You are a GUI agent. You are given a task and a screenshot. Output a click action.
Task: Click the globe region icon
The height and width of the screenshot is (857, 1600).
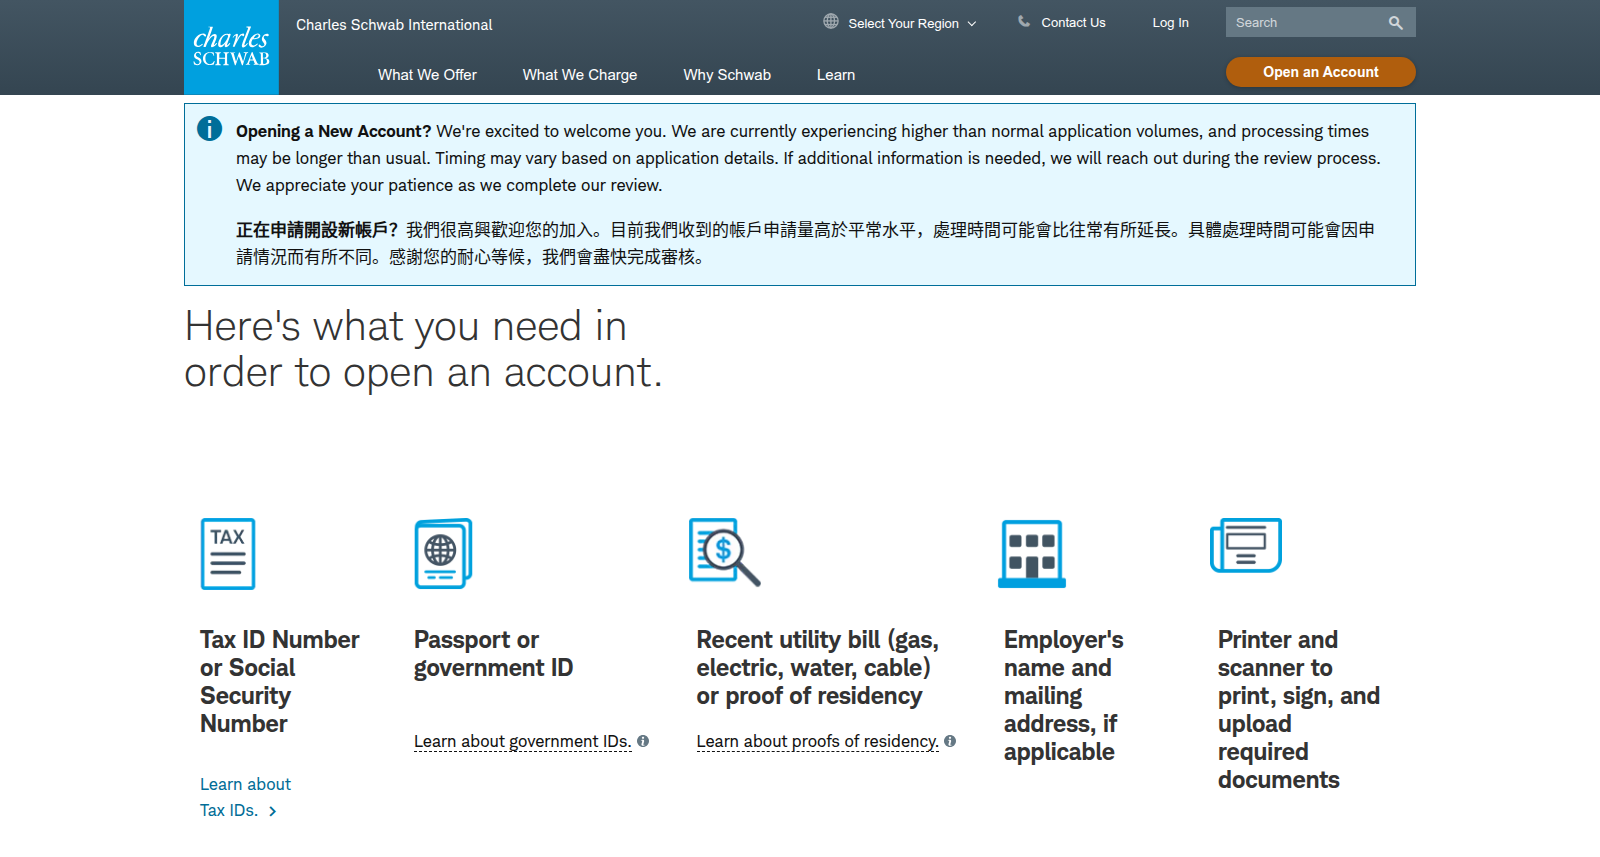pyautogui.click(x=831, y=21)
